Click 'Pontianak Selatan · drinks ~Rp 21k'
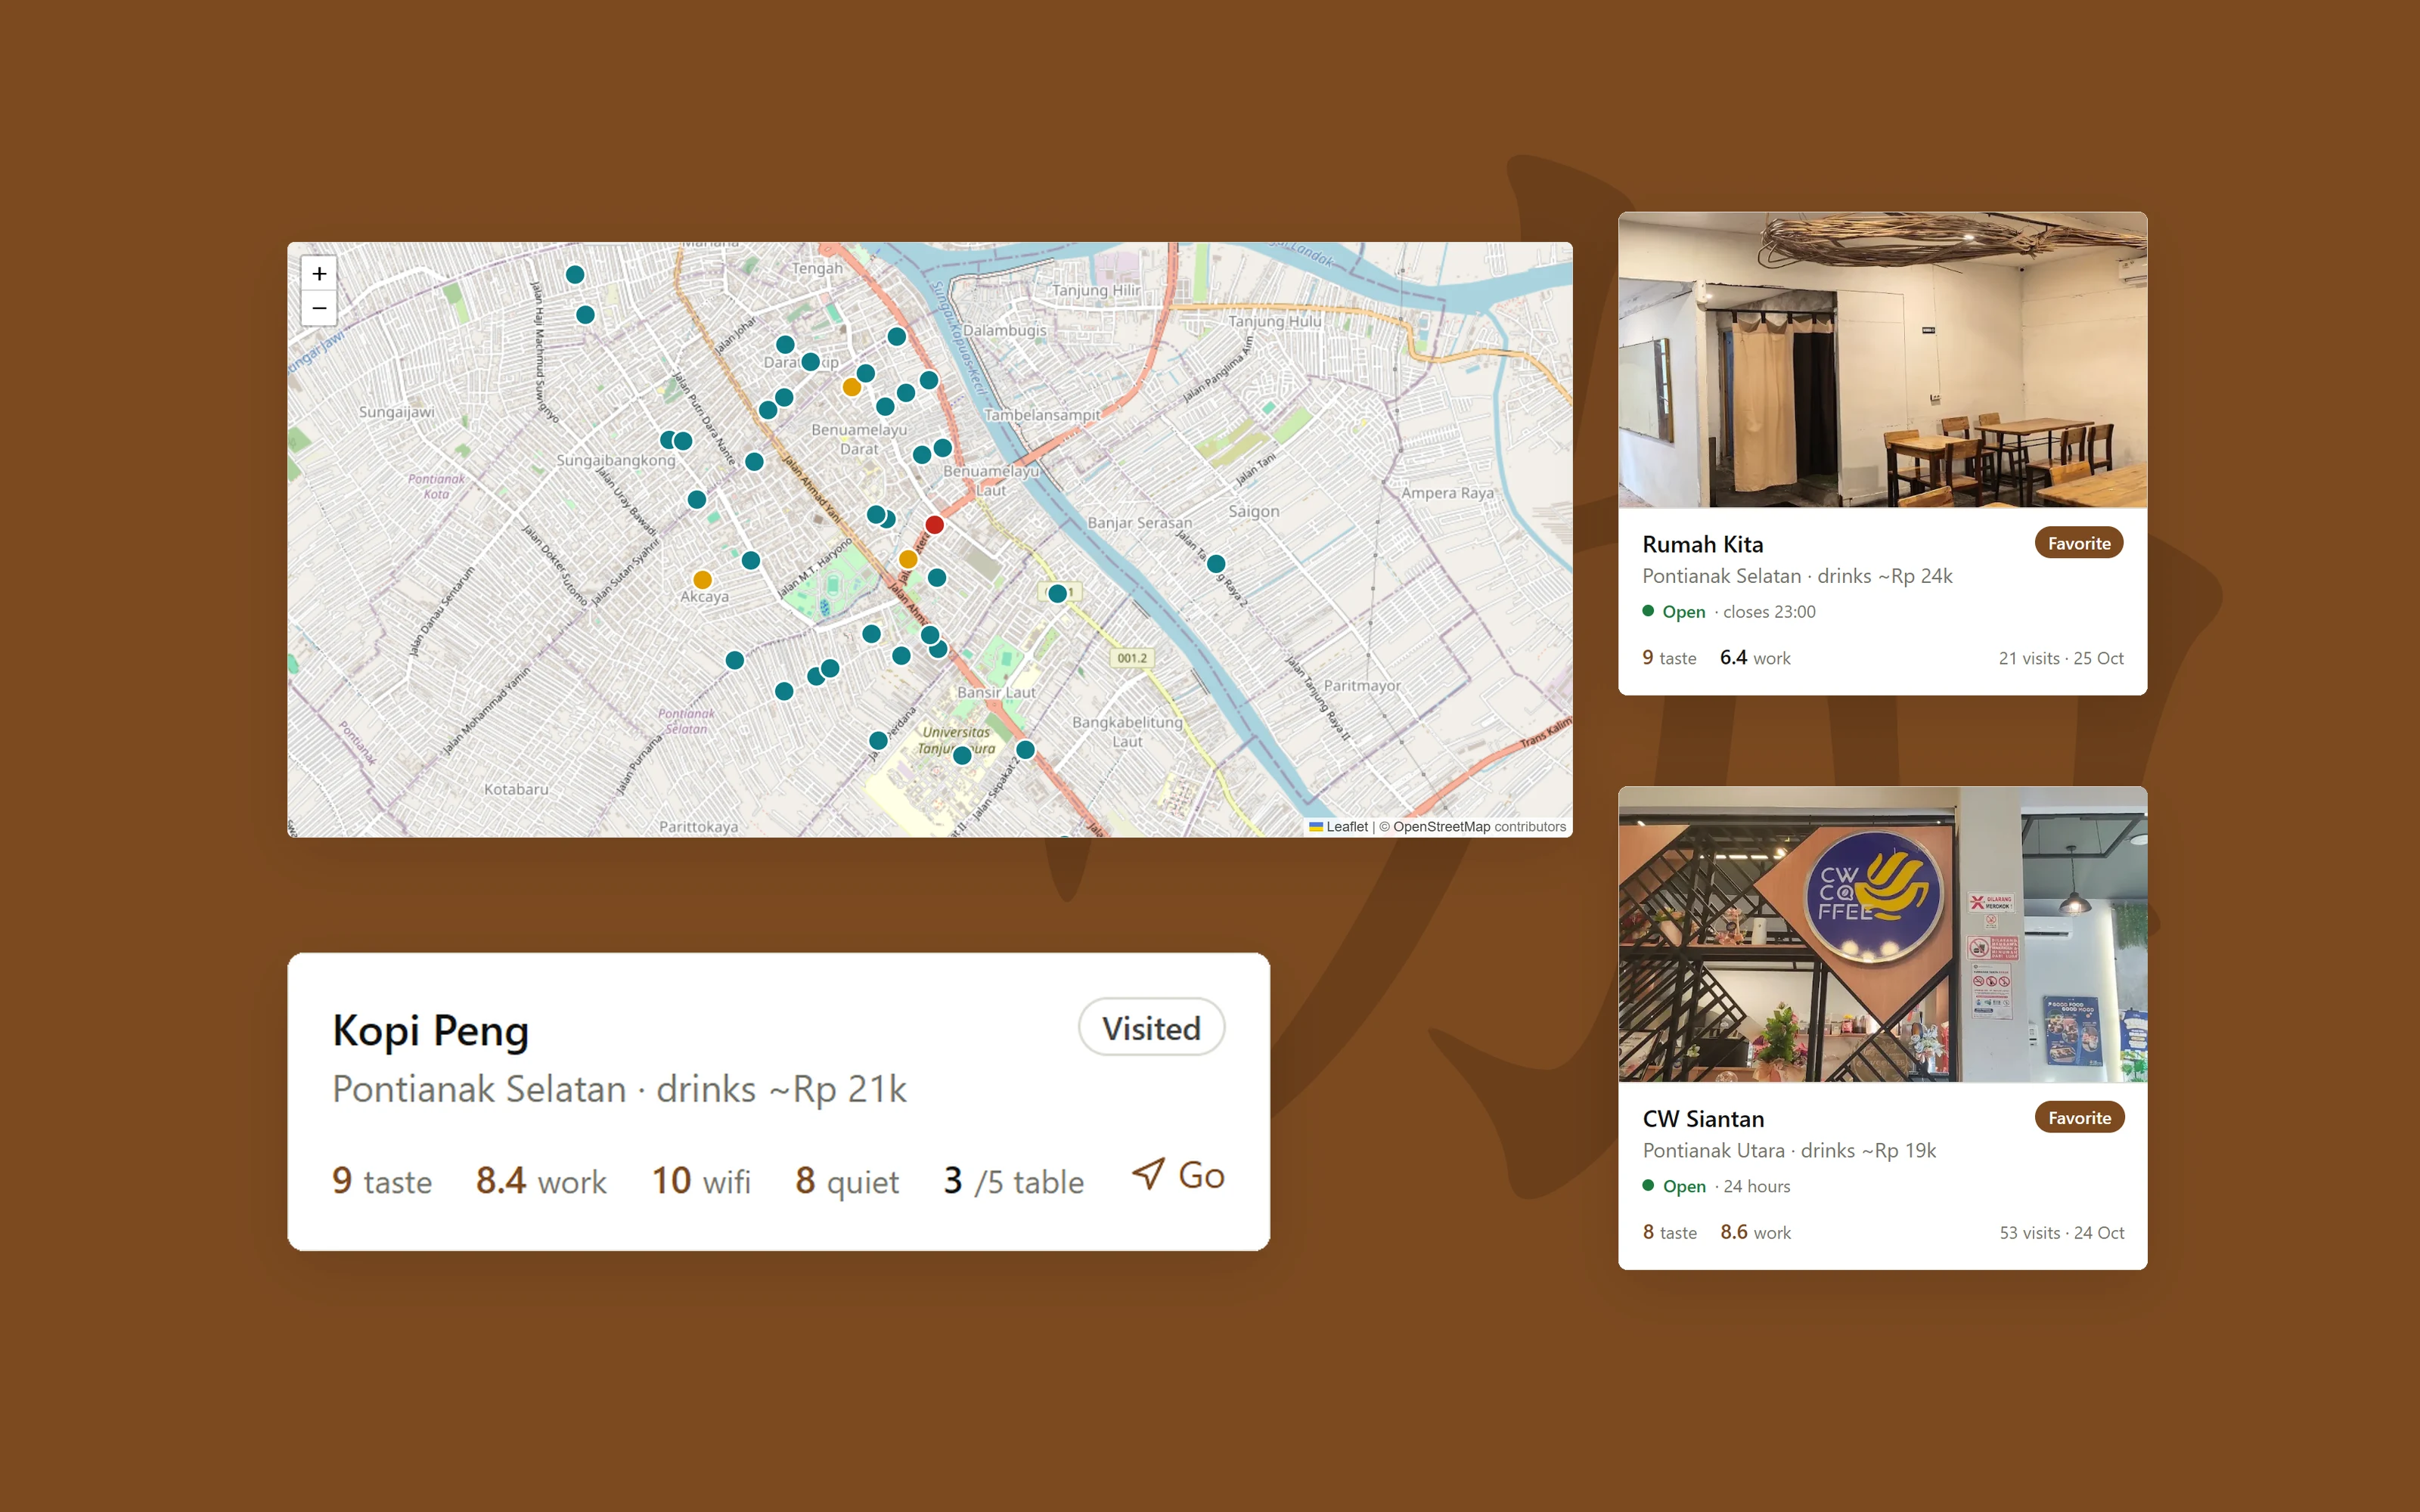The image size is (2420, 1512). pos(619,1089)
